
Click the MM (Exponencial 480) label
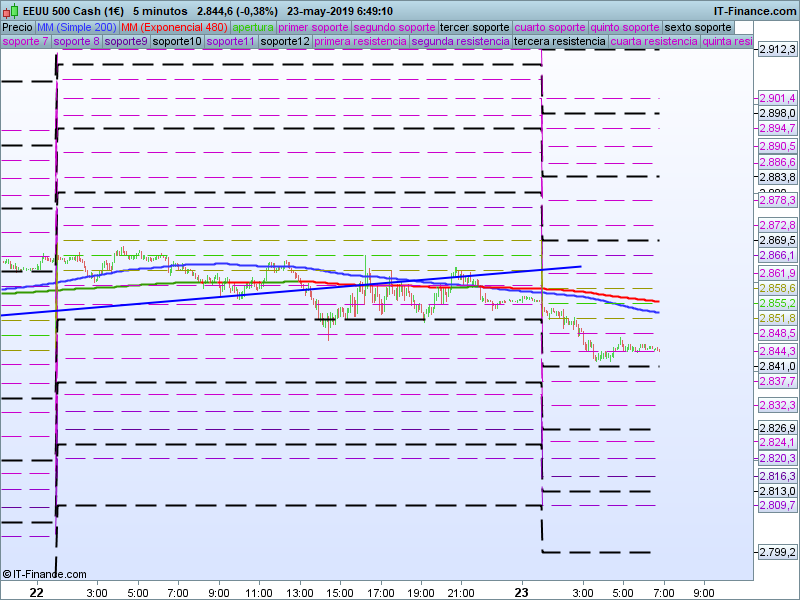(x=174, y=27)
